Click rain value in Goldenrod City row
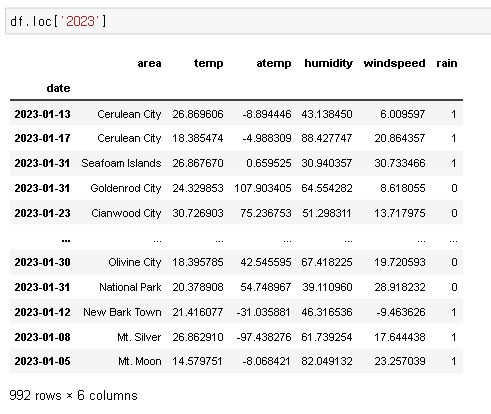The image size is (491, 414). point(454,188)
